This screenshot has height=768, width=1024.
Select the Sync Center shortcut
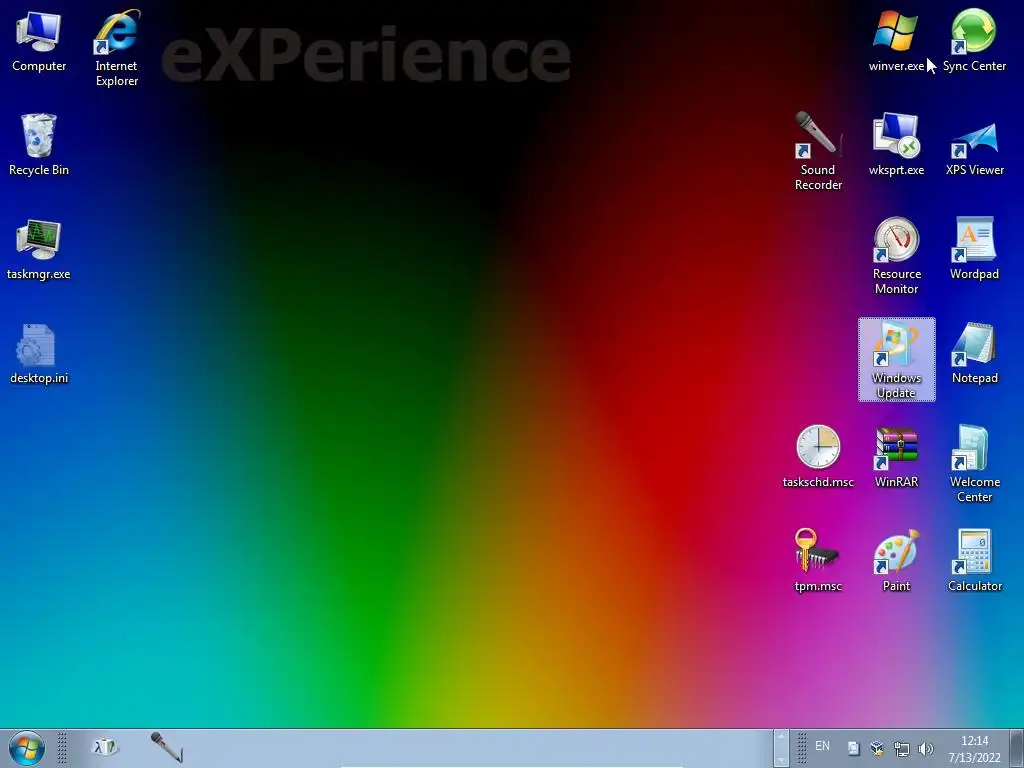coord(974,40)
